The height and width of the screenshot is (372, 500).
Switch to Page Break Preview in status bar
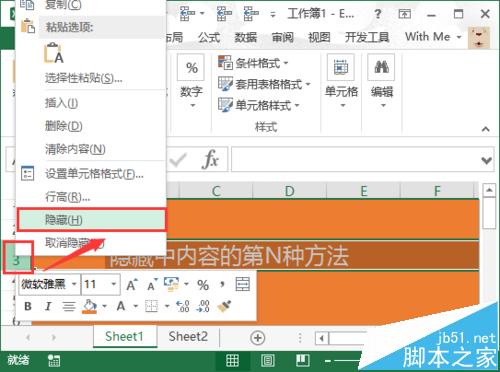[303, 360]
